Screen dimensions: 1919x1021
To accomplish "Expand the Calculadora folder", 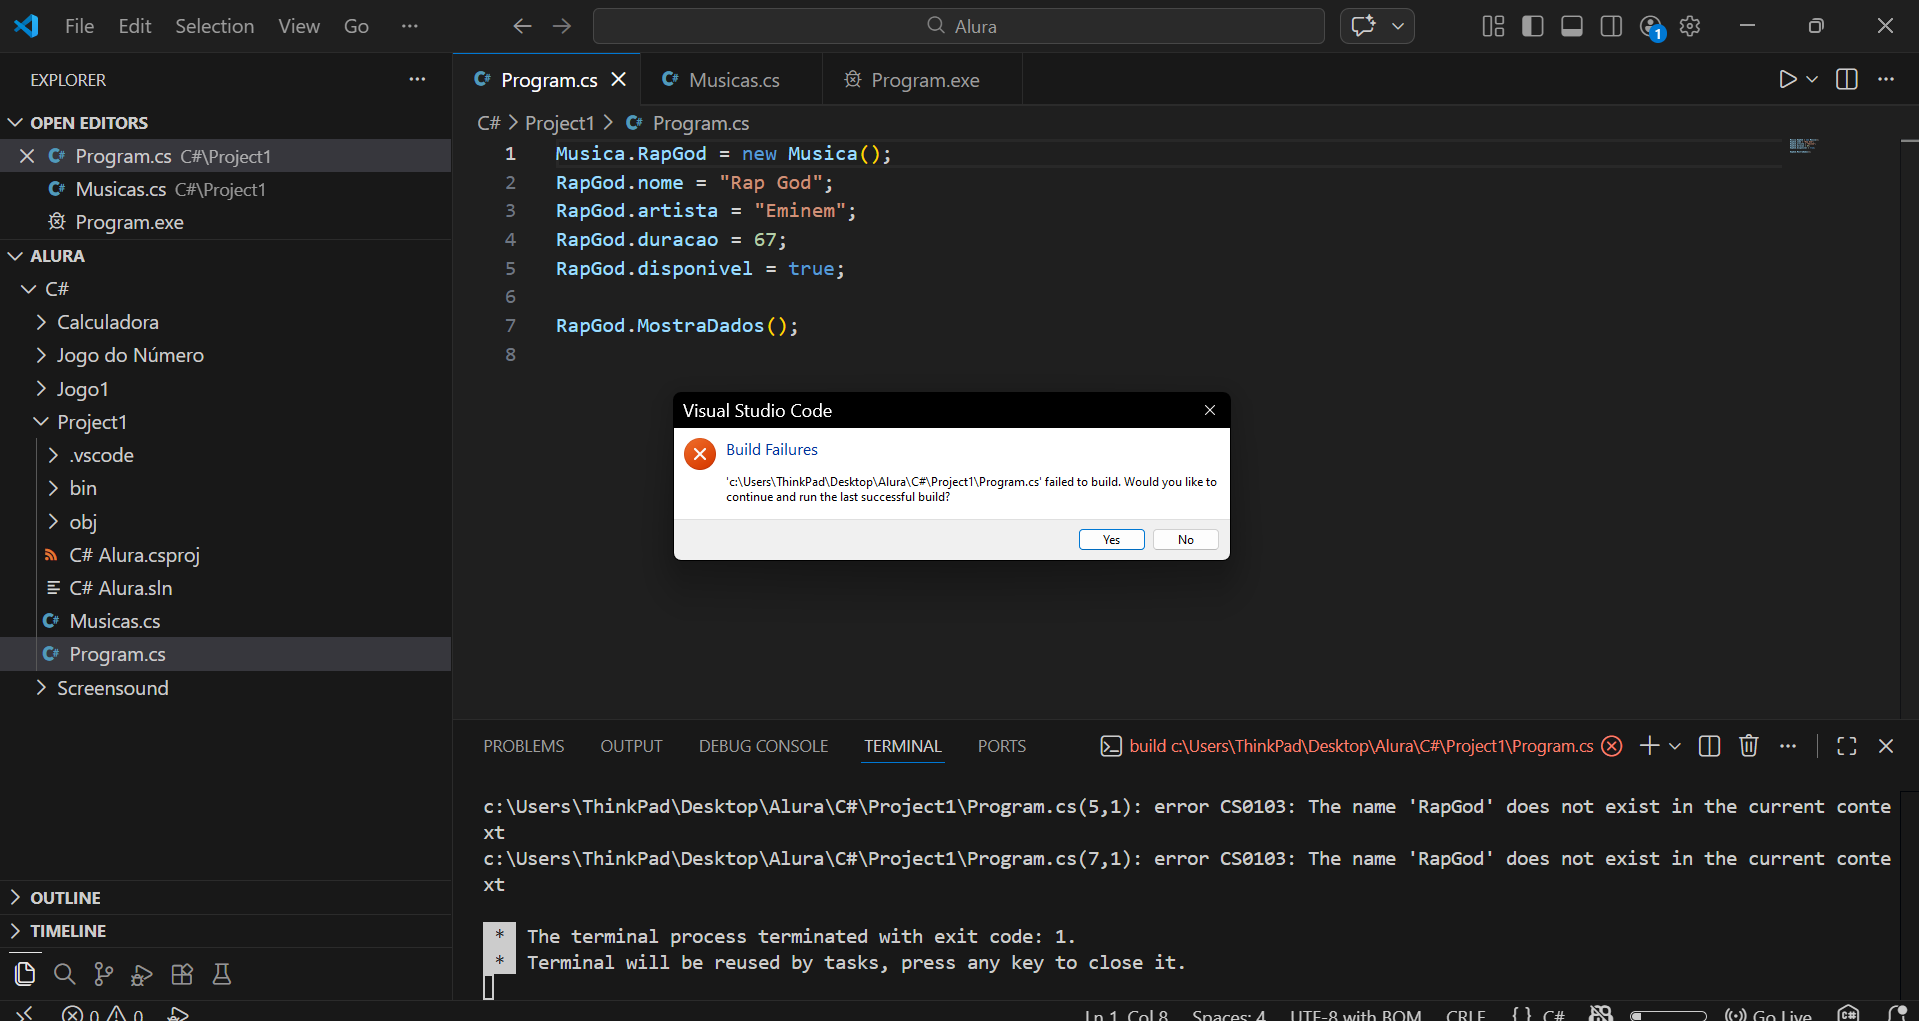I will 107,322.
